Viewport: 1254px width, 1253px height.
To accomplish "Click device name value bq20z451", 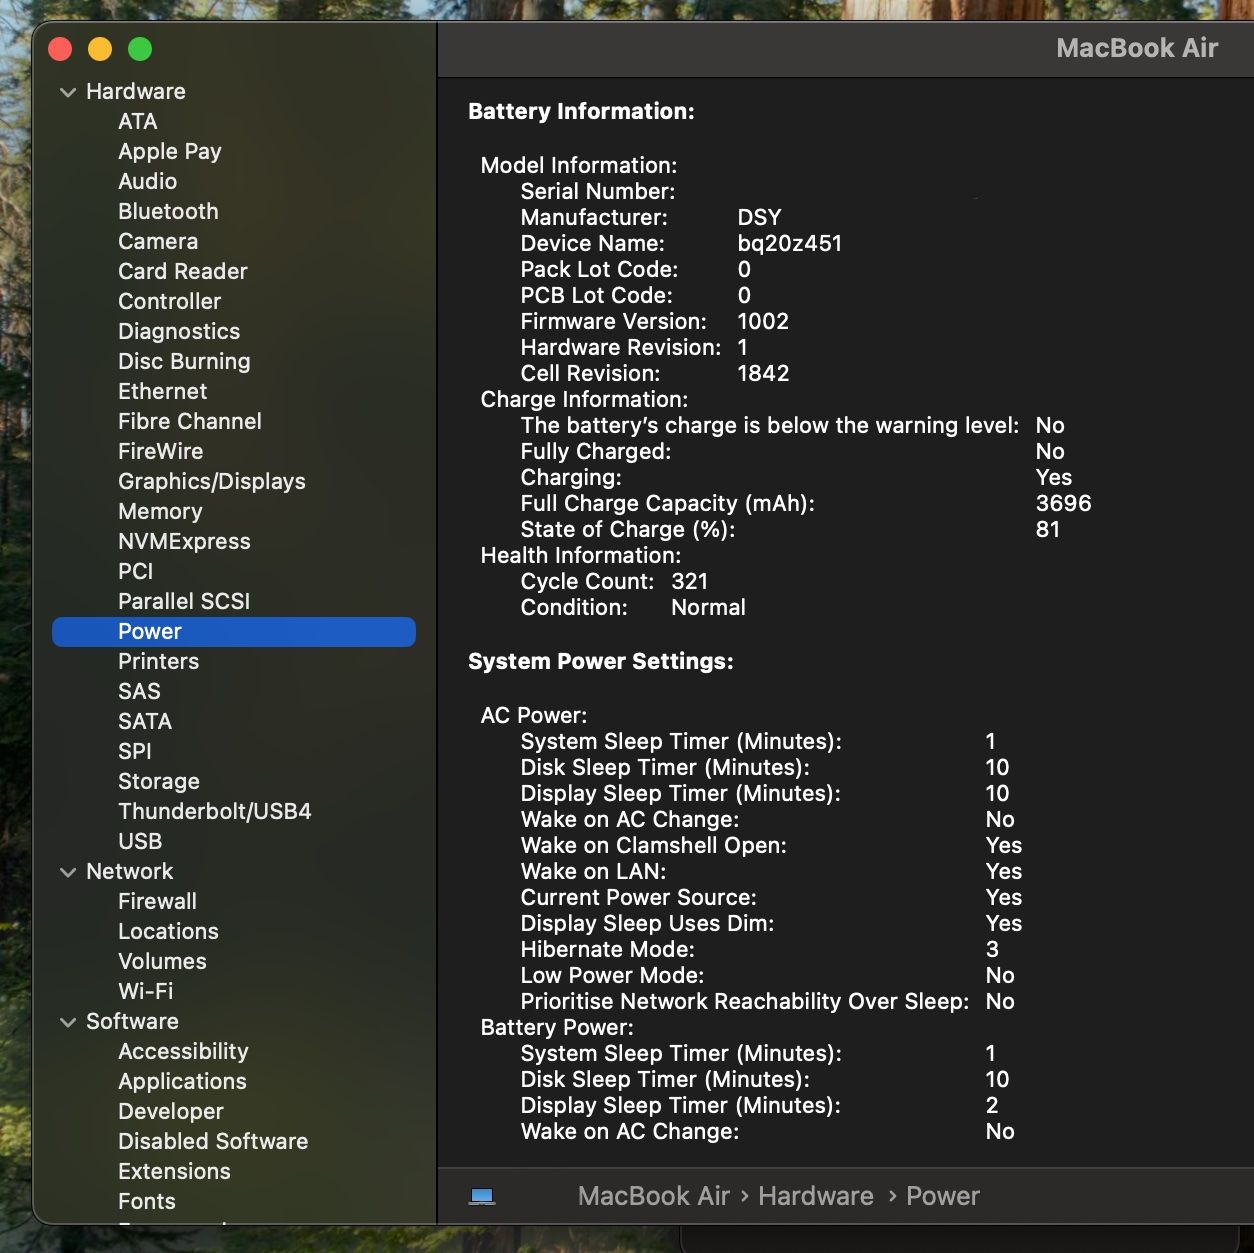I will point(790,244).
